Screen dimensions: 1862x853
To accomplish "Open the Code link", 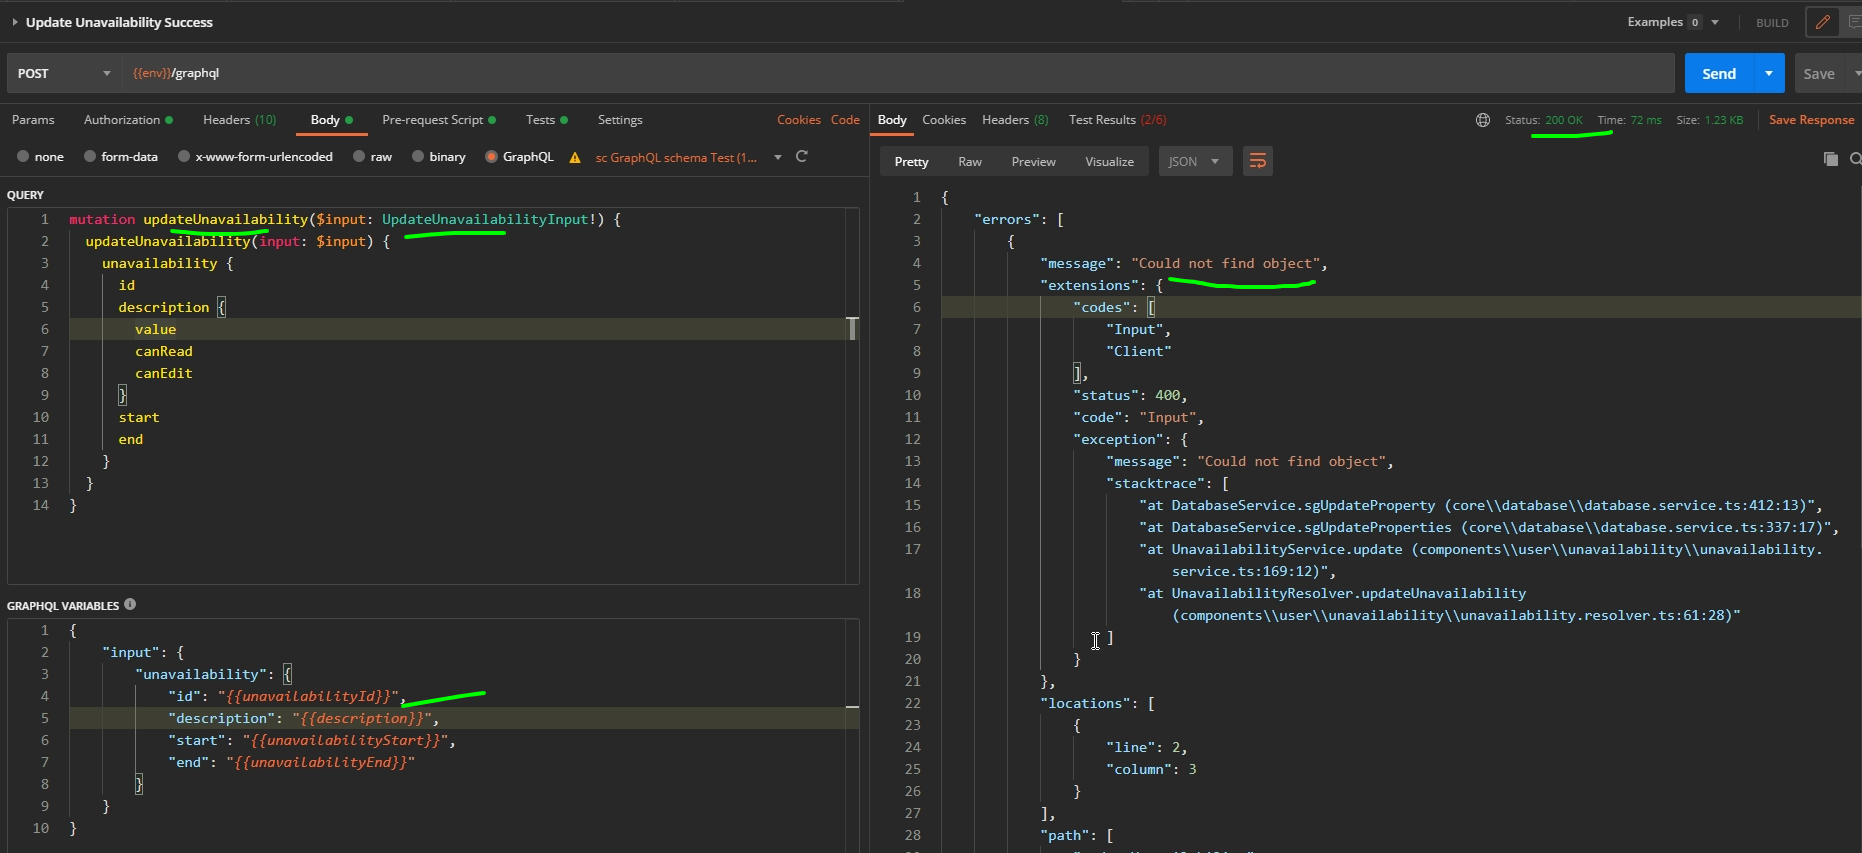I will tap(845, 120).
